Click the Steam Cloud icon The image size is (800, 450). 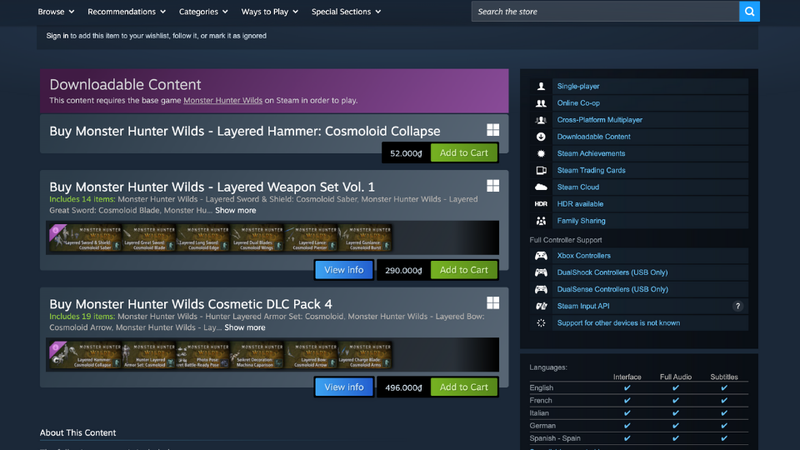pos(541,187)
